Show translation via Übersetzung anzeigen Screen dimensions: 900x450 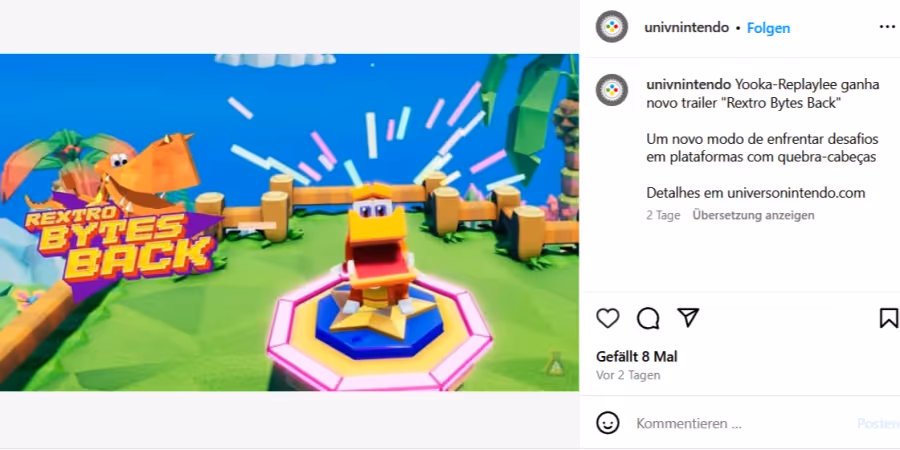click(x=753, y=215)
